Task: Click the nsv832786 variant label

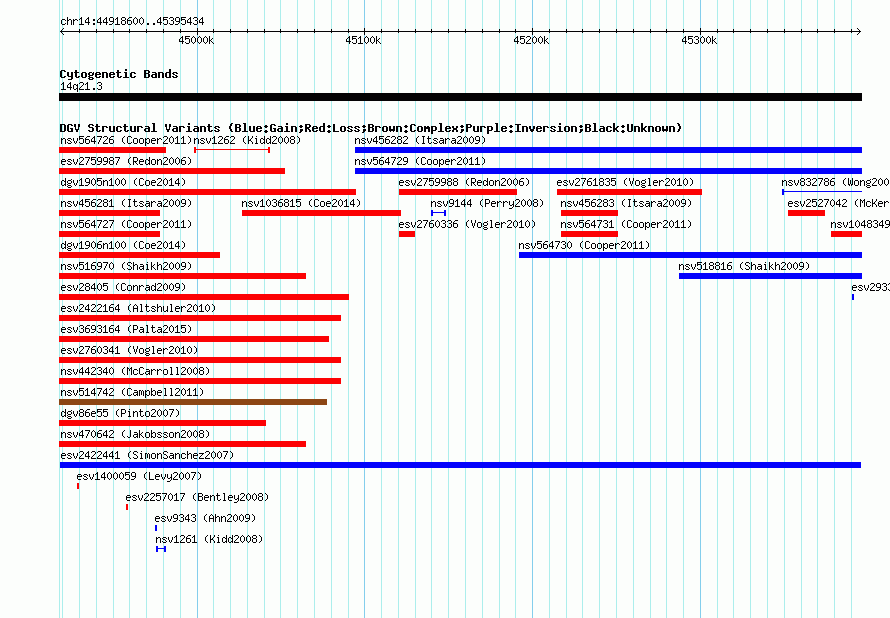Action: pos(835,182)
